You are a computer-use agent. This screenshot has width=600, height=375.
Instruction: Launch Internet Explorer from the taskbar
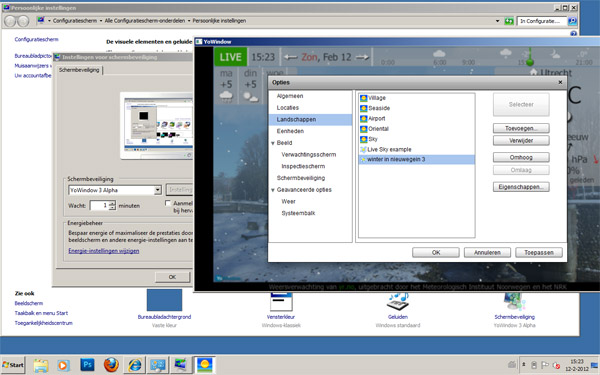click(x=134, y=365)
